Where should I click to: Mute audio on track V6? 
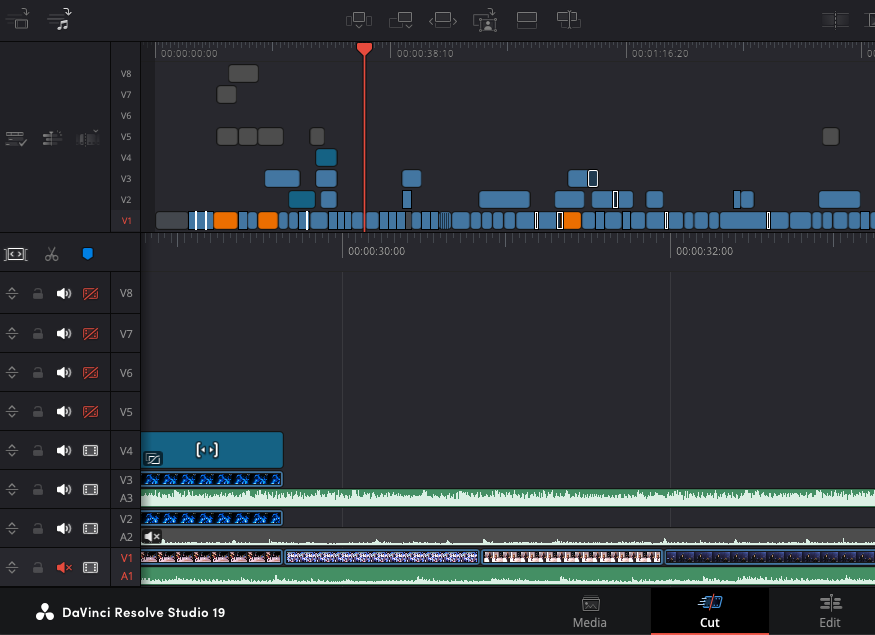[x=64, y=373]
